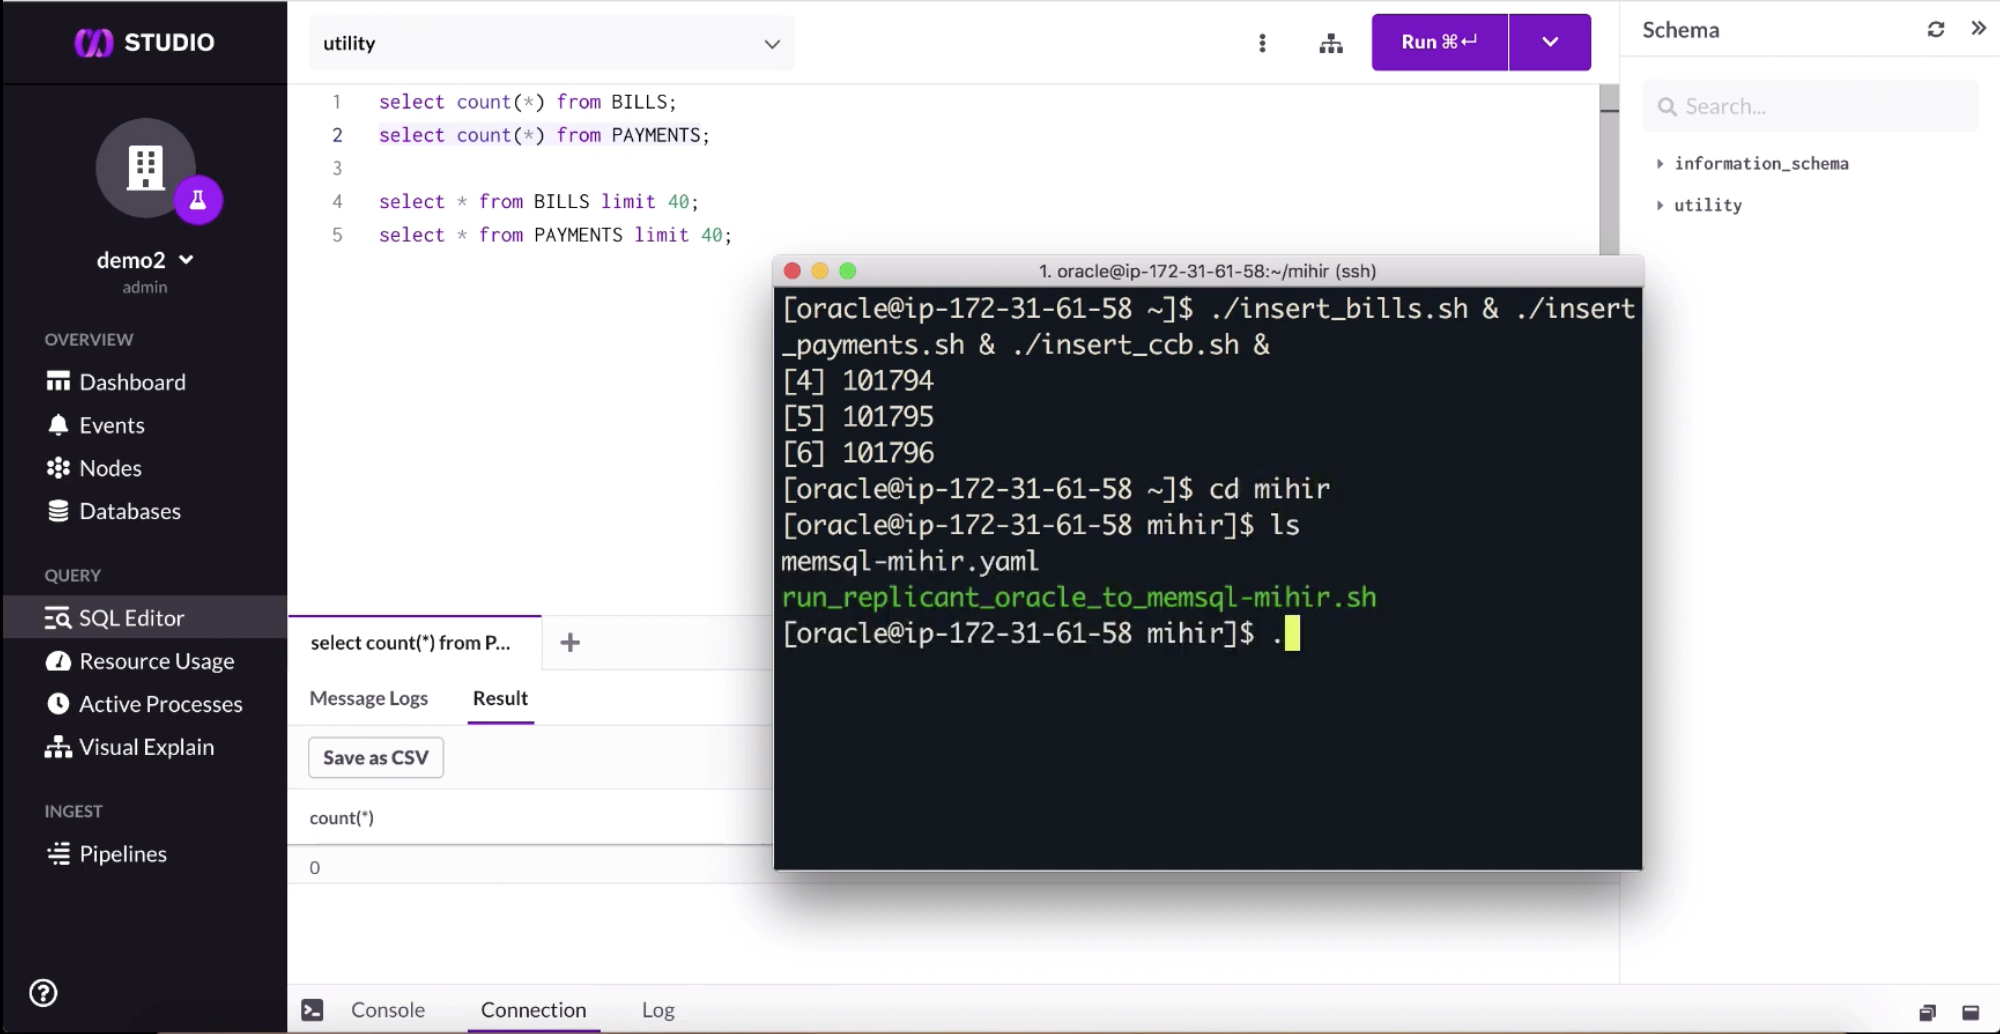Collapse the Schema panel with double chevron
The image size is (2000, 1034).
[x=1978, y=28]
